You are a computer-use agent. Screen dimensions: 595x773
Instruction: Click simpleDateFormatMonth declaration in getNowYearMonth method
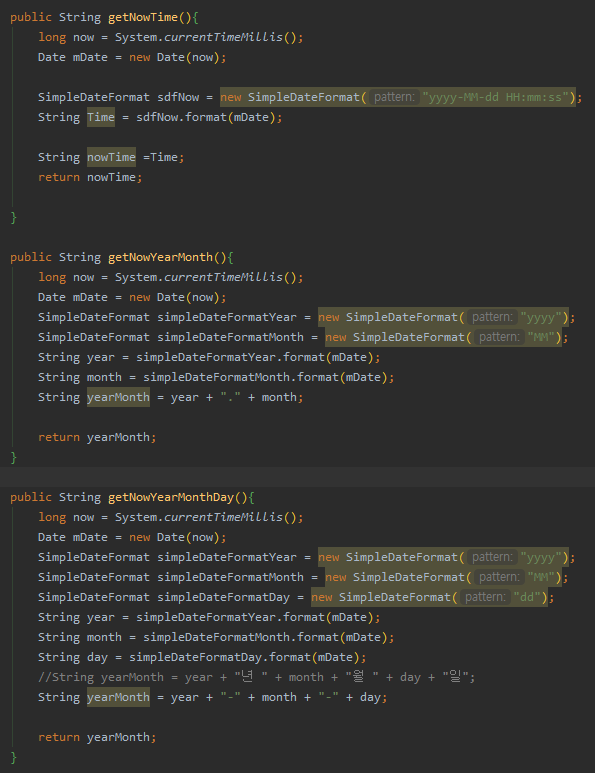230,337
